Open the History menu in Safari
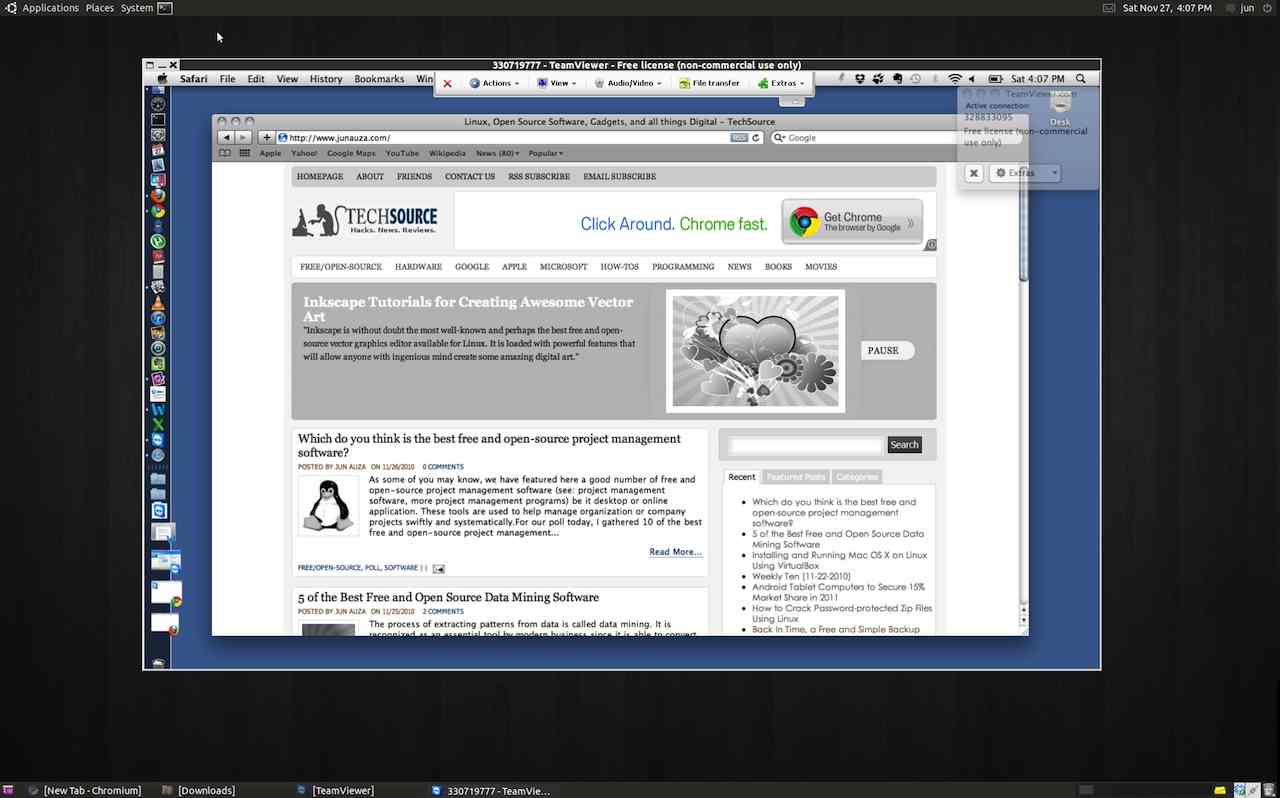The height and width of the screenshot is (798, 1280). (x=326, y=79)
